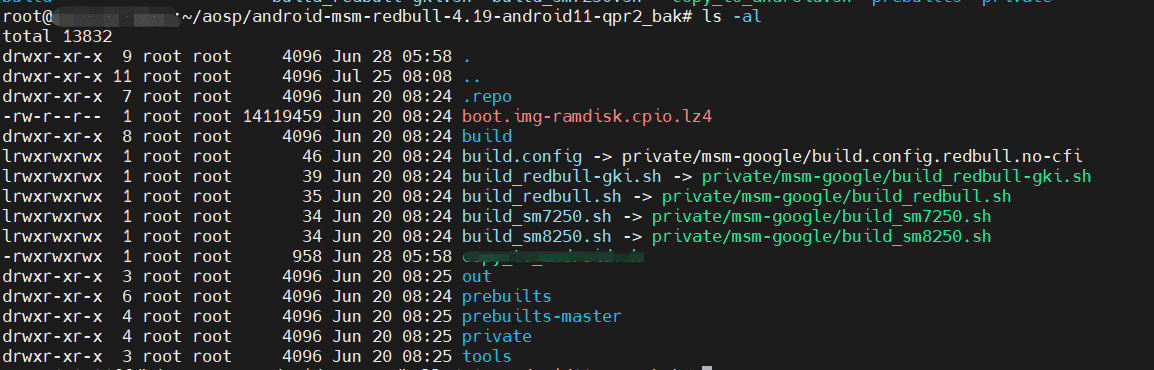Click the 'build.config' symlink name
Image resolution: width=1154 pixels, height=370 pixels.
[522, 157]
